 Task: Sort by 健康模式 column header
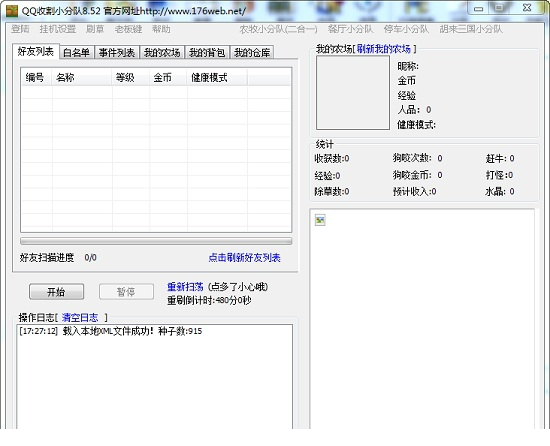217,77
